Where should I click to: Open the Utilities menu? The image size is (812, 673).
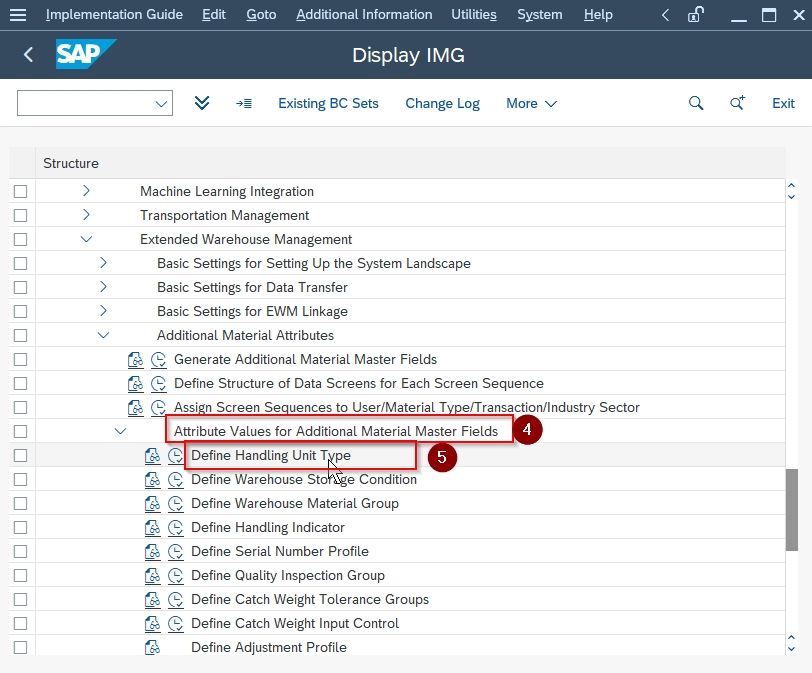pos(474,14)
